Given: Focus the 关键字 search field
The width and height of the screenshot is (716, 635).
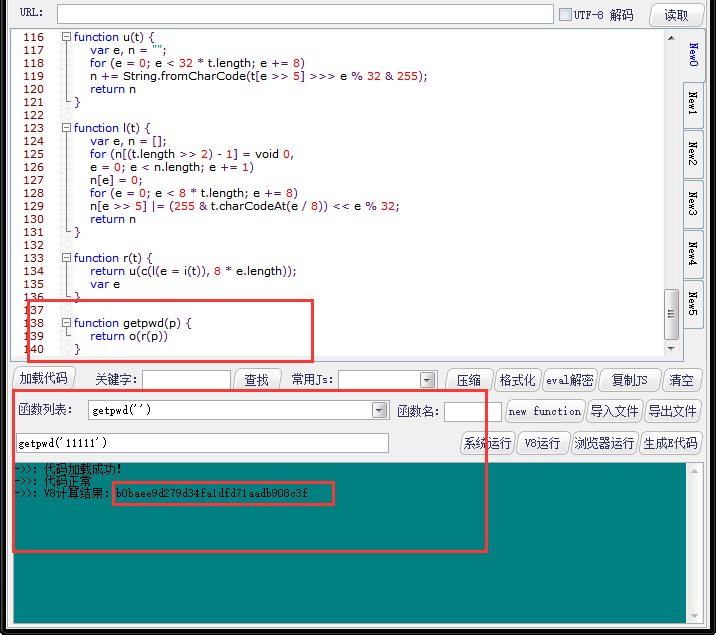Looking at the screenshot, I should (x=186, y=380).
